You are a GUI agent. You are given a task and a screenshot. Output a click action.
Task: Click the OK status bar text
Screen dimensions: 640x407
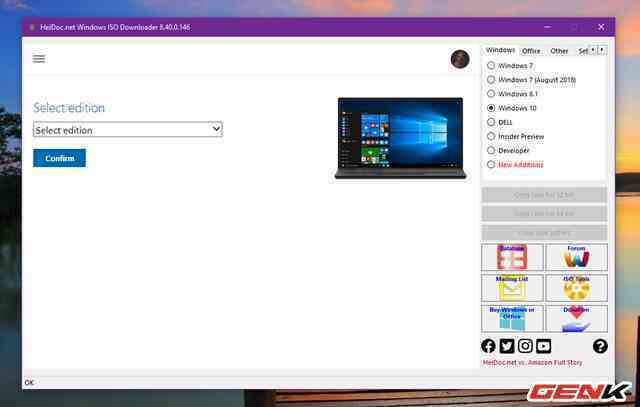coord(29,383)
